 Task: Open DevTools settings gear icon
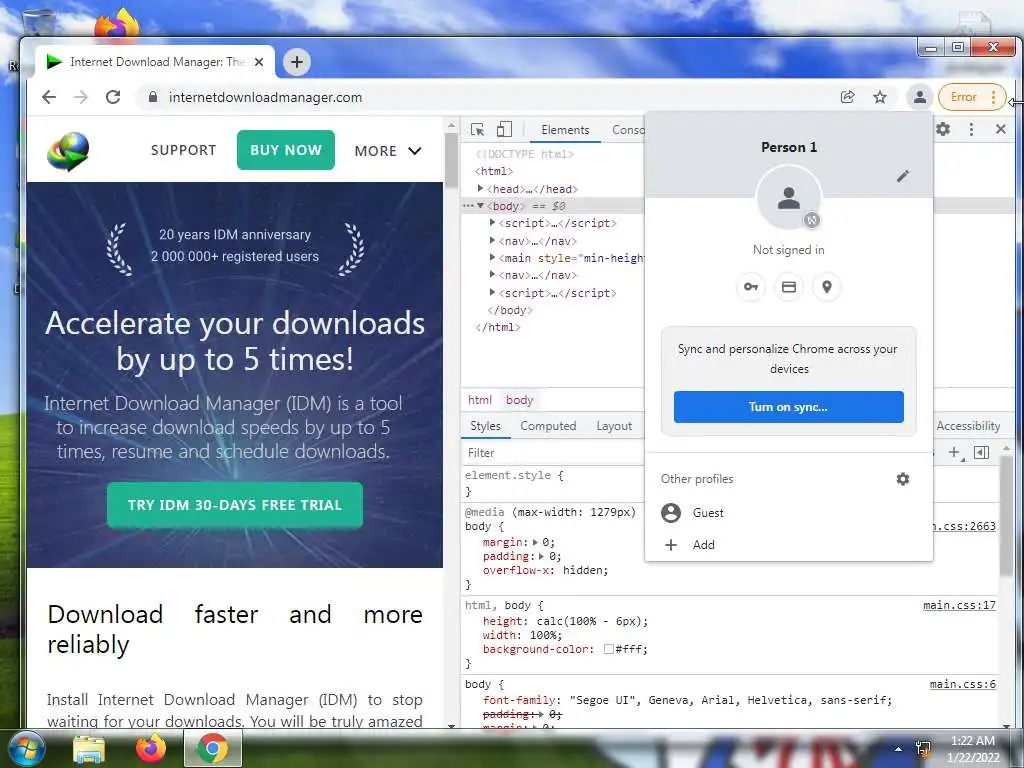click(943, 129)
